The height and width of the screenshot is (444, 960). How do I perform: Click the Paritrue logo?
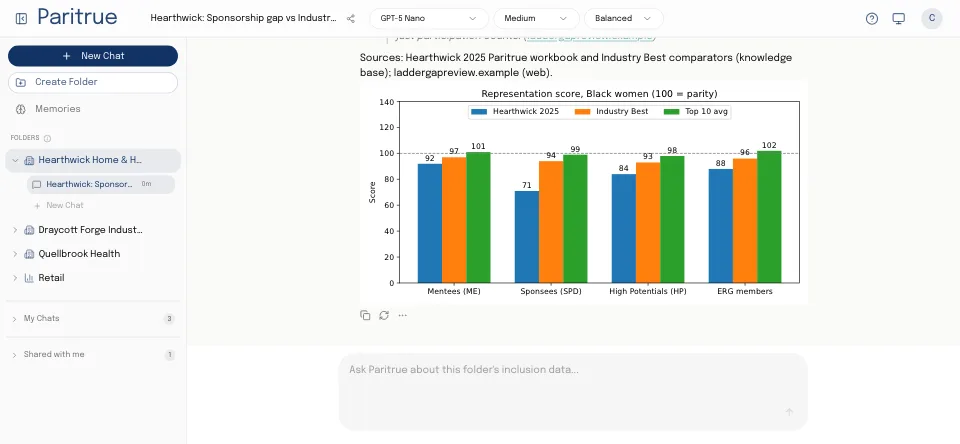pyautogui.click(x=77, y=17)
